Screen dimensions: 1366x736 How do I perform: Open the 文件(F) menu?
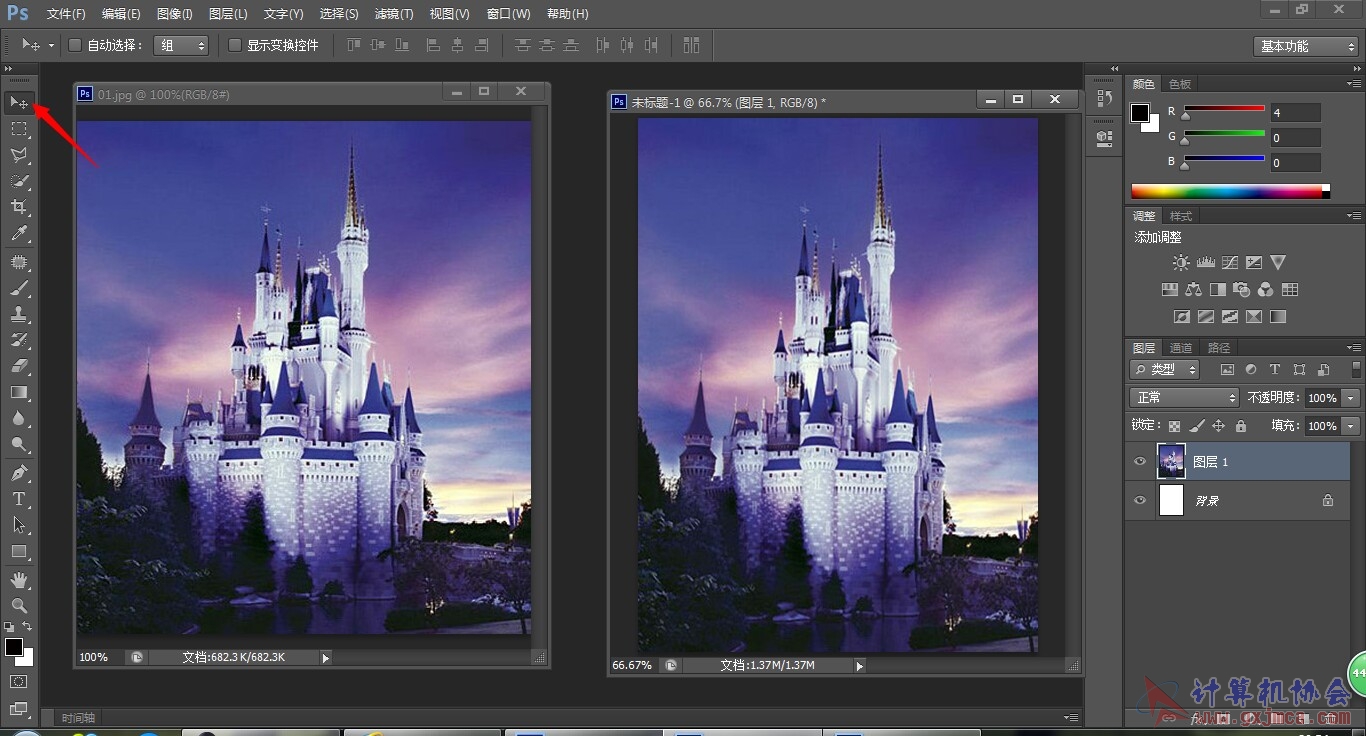66,14
